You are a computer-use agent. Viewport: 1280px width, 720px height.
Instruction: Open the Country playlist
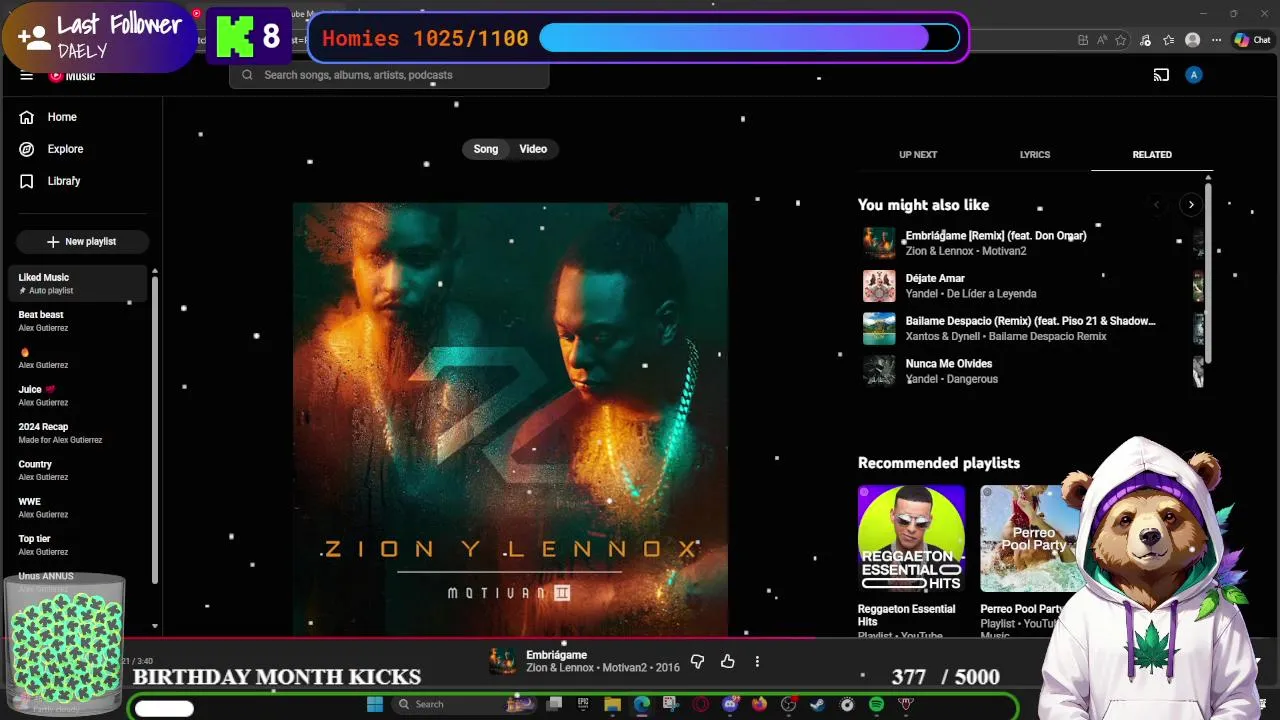(x=80, y=470)
